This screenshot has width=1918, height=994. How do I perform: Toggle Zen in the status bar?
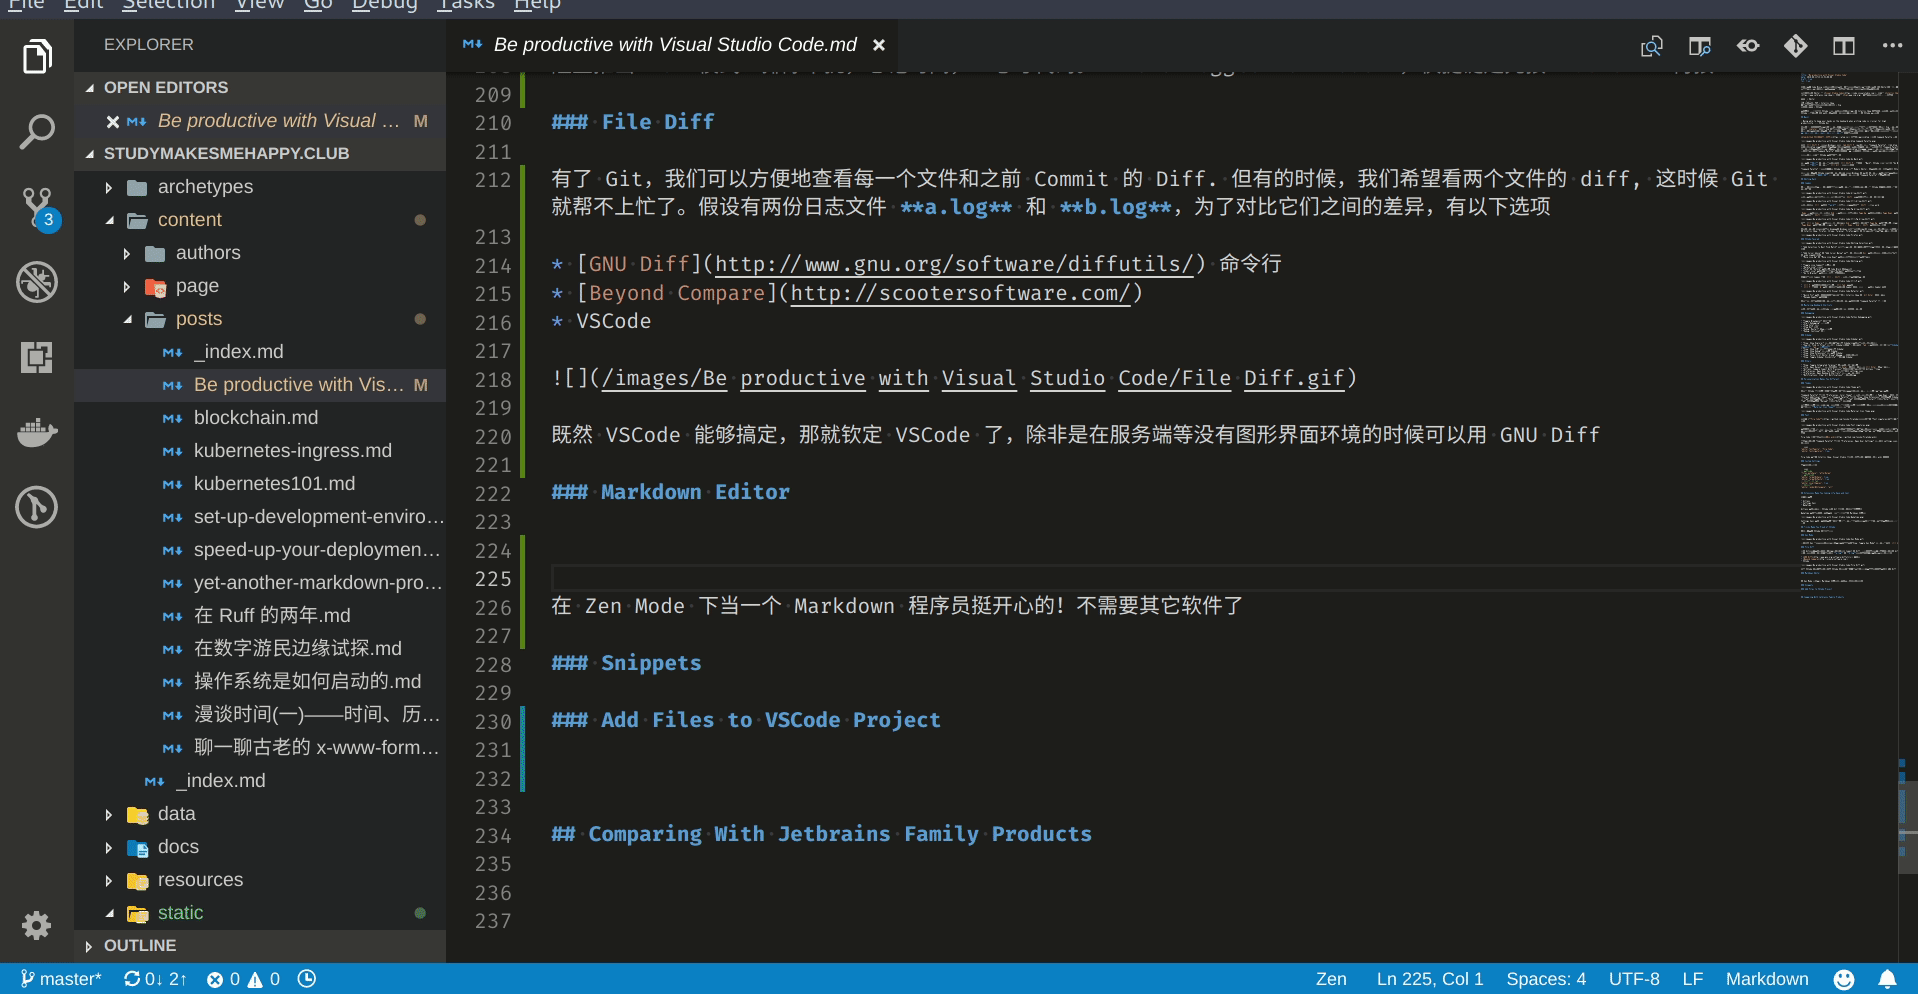click(x=1331, y=979)
